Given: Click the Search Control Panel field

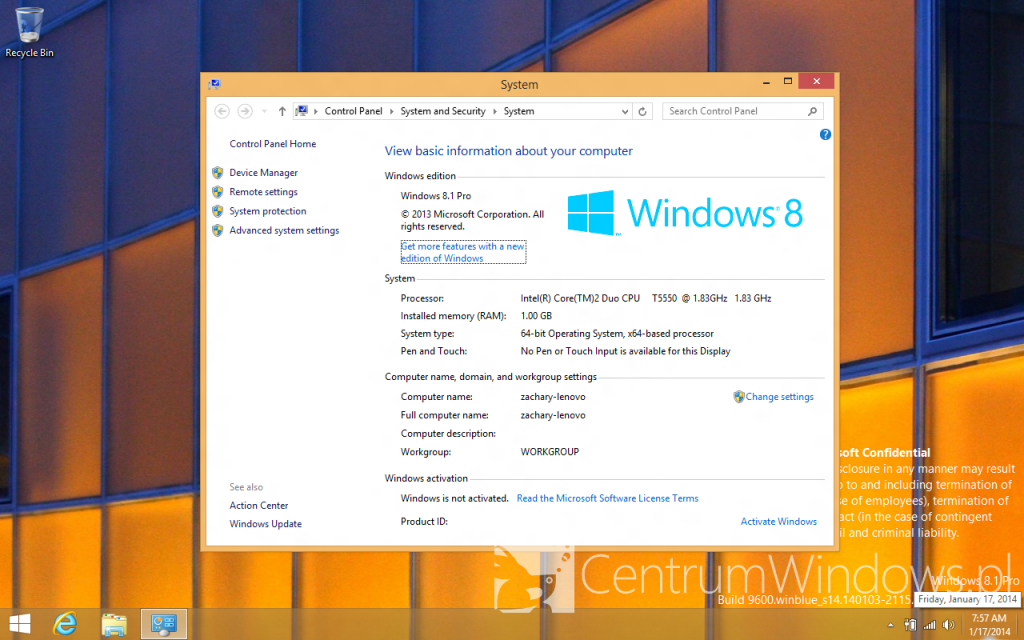Looking at the screenshot, I should tap(735, 112).
